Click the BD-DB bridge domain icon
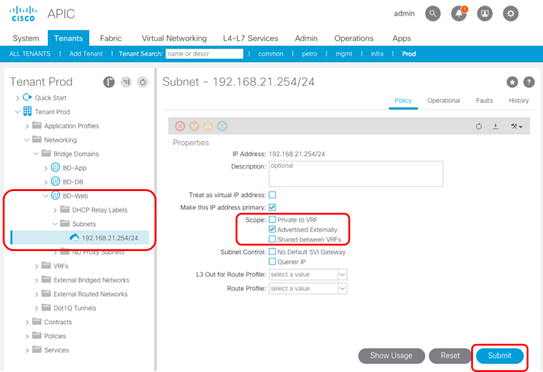 [x=55, y=181]
